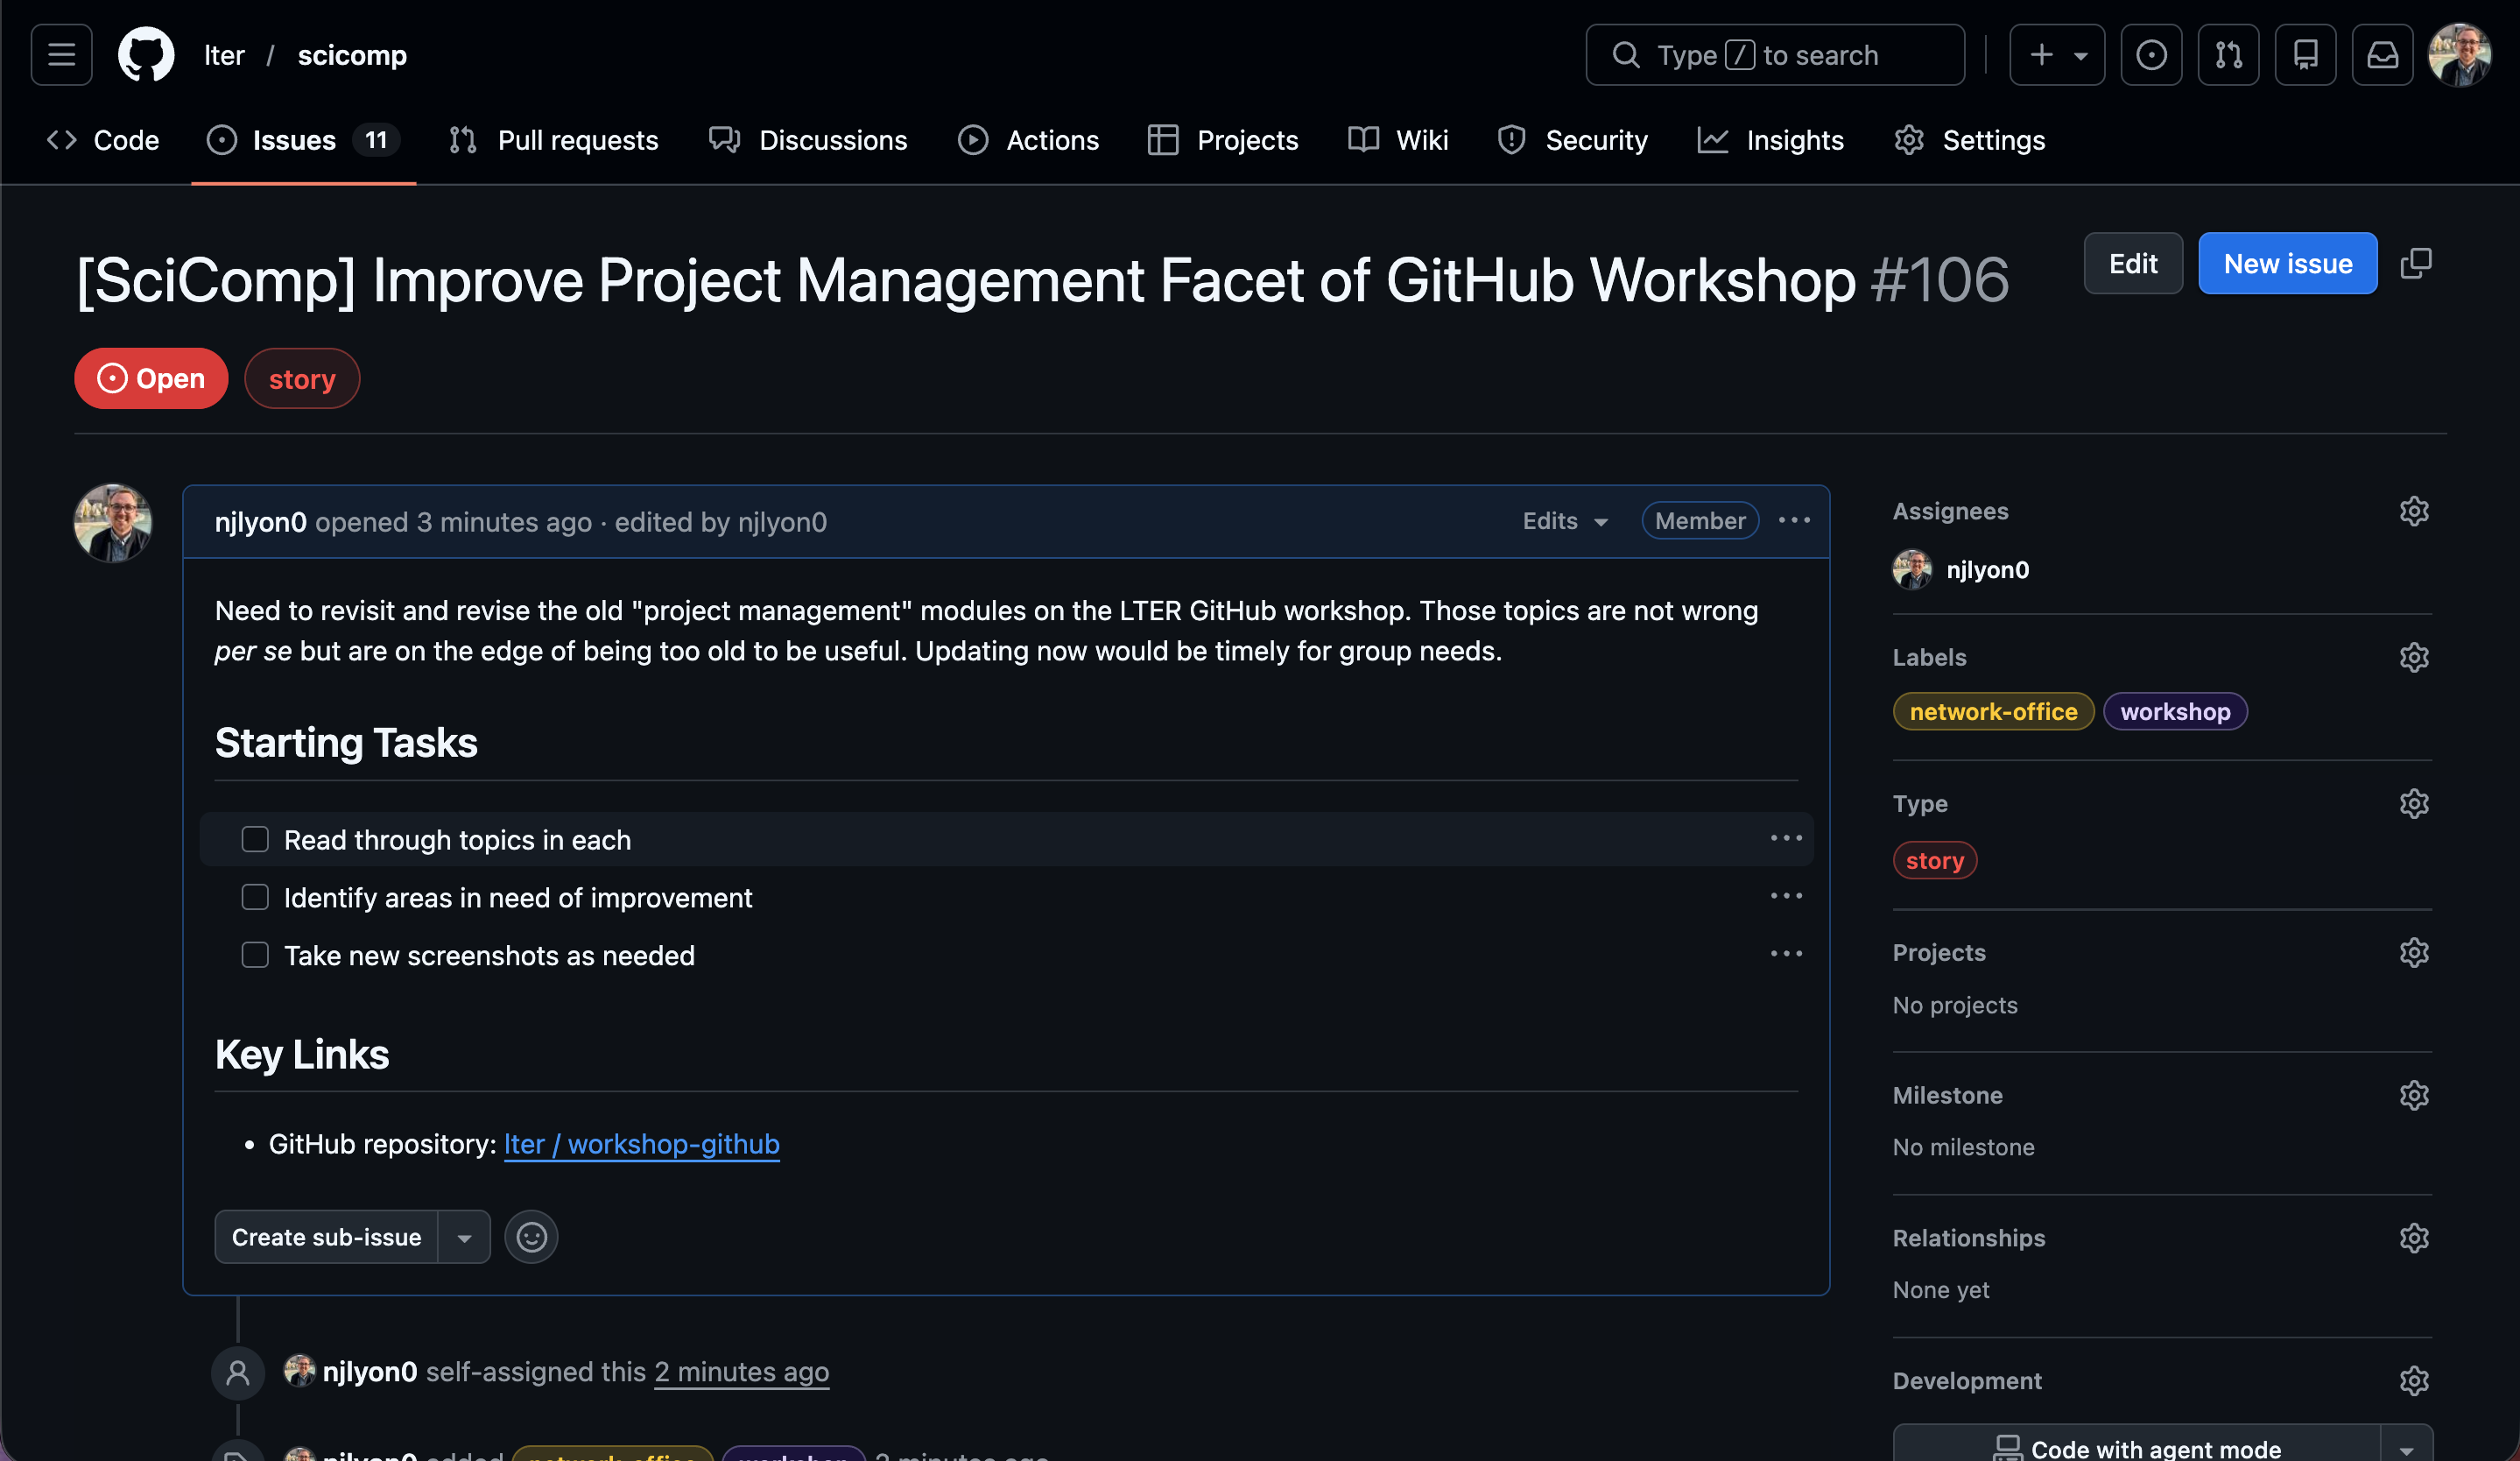Open the lter / workshop-github link
The height and width of the screenshot is (1461, 2520).
click(x=641, y=1144)
